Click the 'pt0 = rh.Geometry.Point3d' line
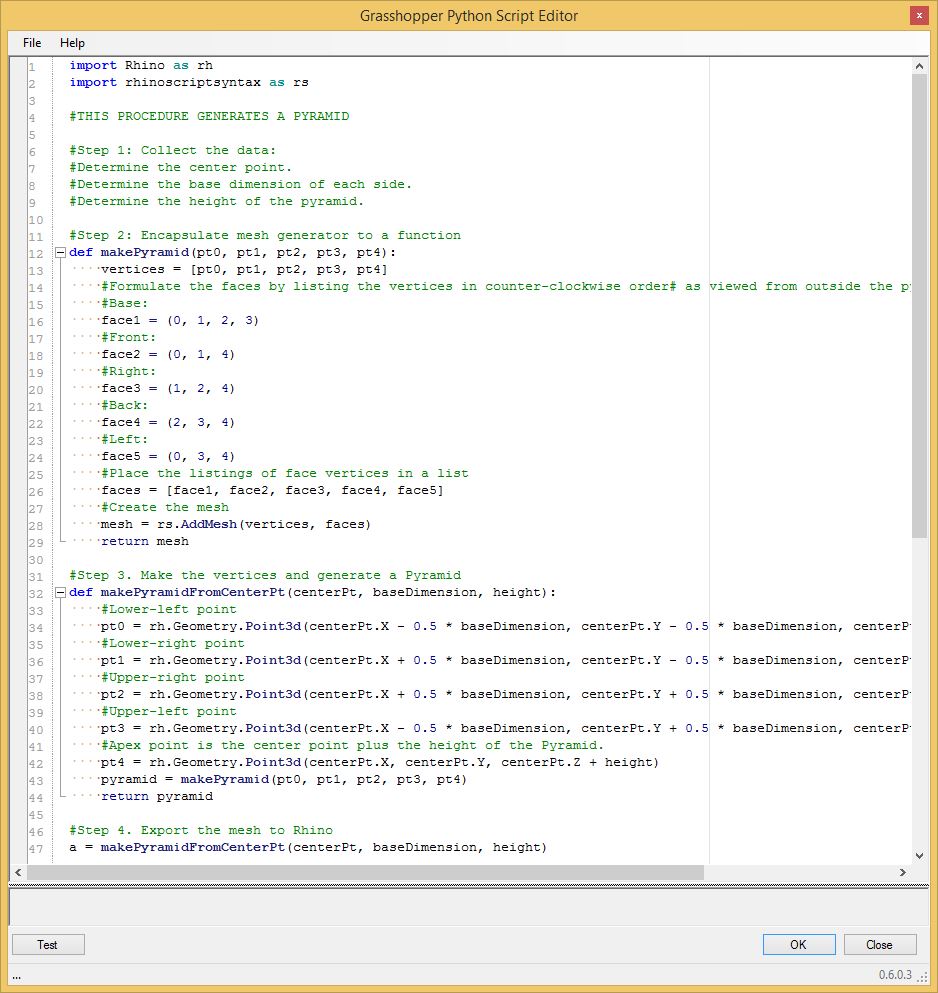938x993 pixels. point(505,626)
